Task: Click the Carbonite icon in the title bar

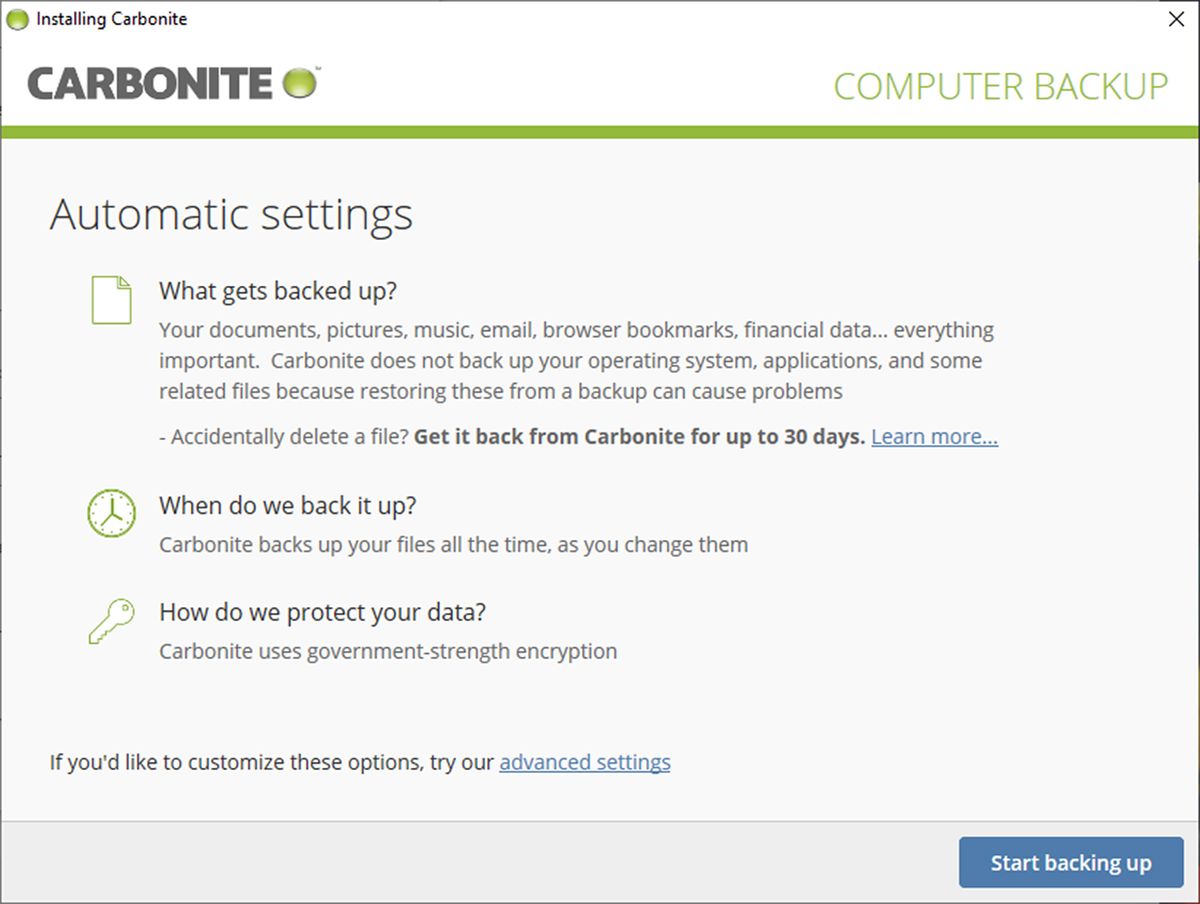Action: (x=16, y=18)
